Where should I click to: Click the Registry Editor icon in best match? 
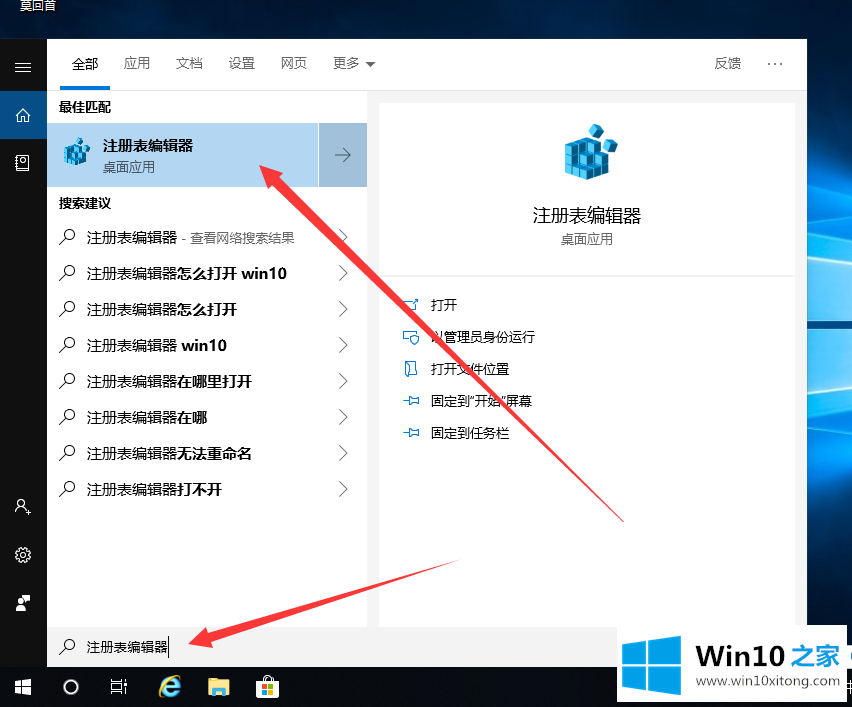click(77, 152)
